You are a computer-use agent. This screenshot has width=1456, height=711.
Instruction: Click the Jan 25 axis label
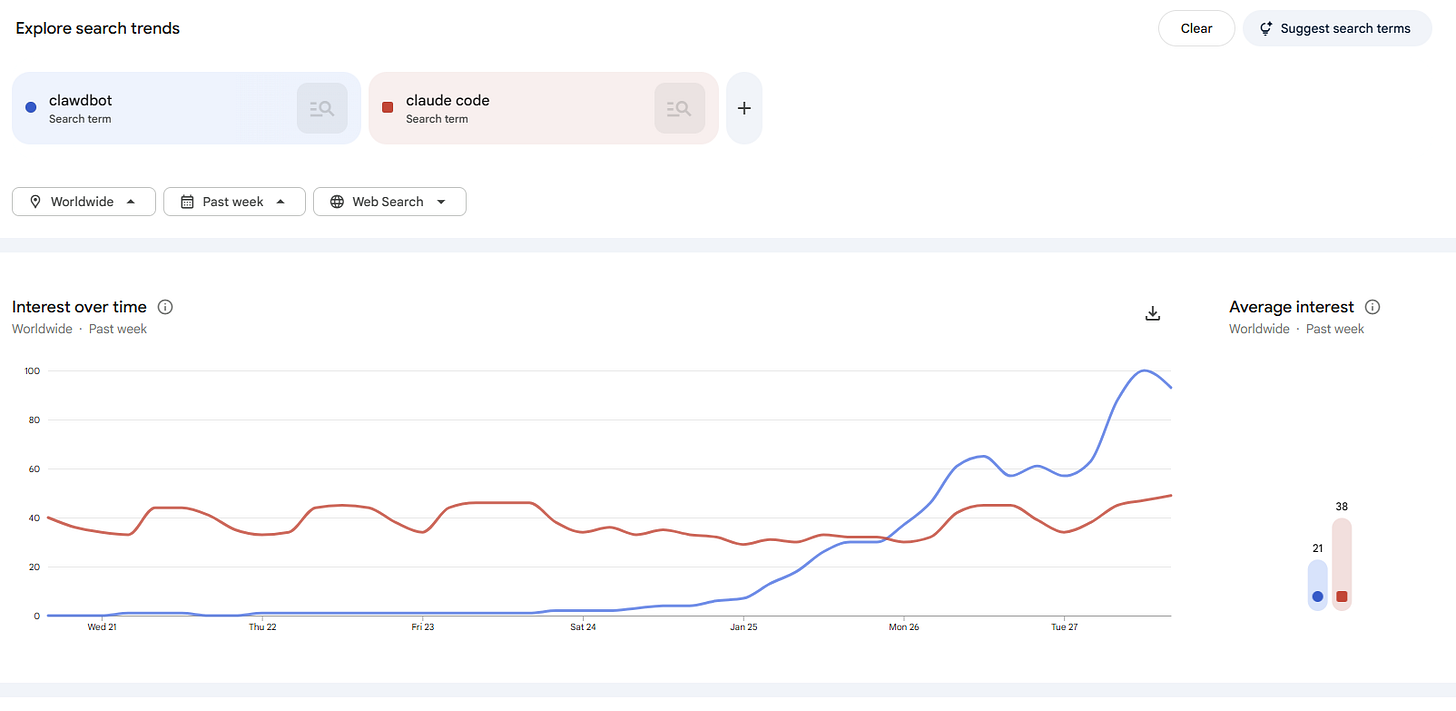(744, 628)
